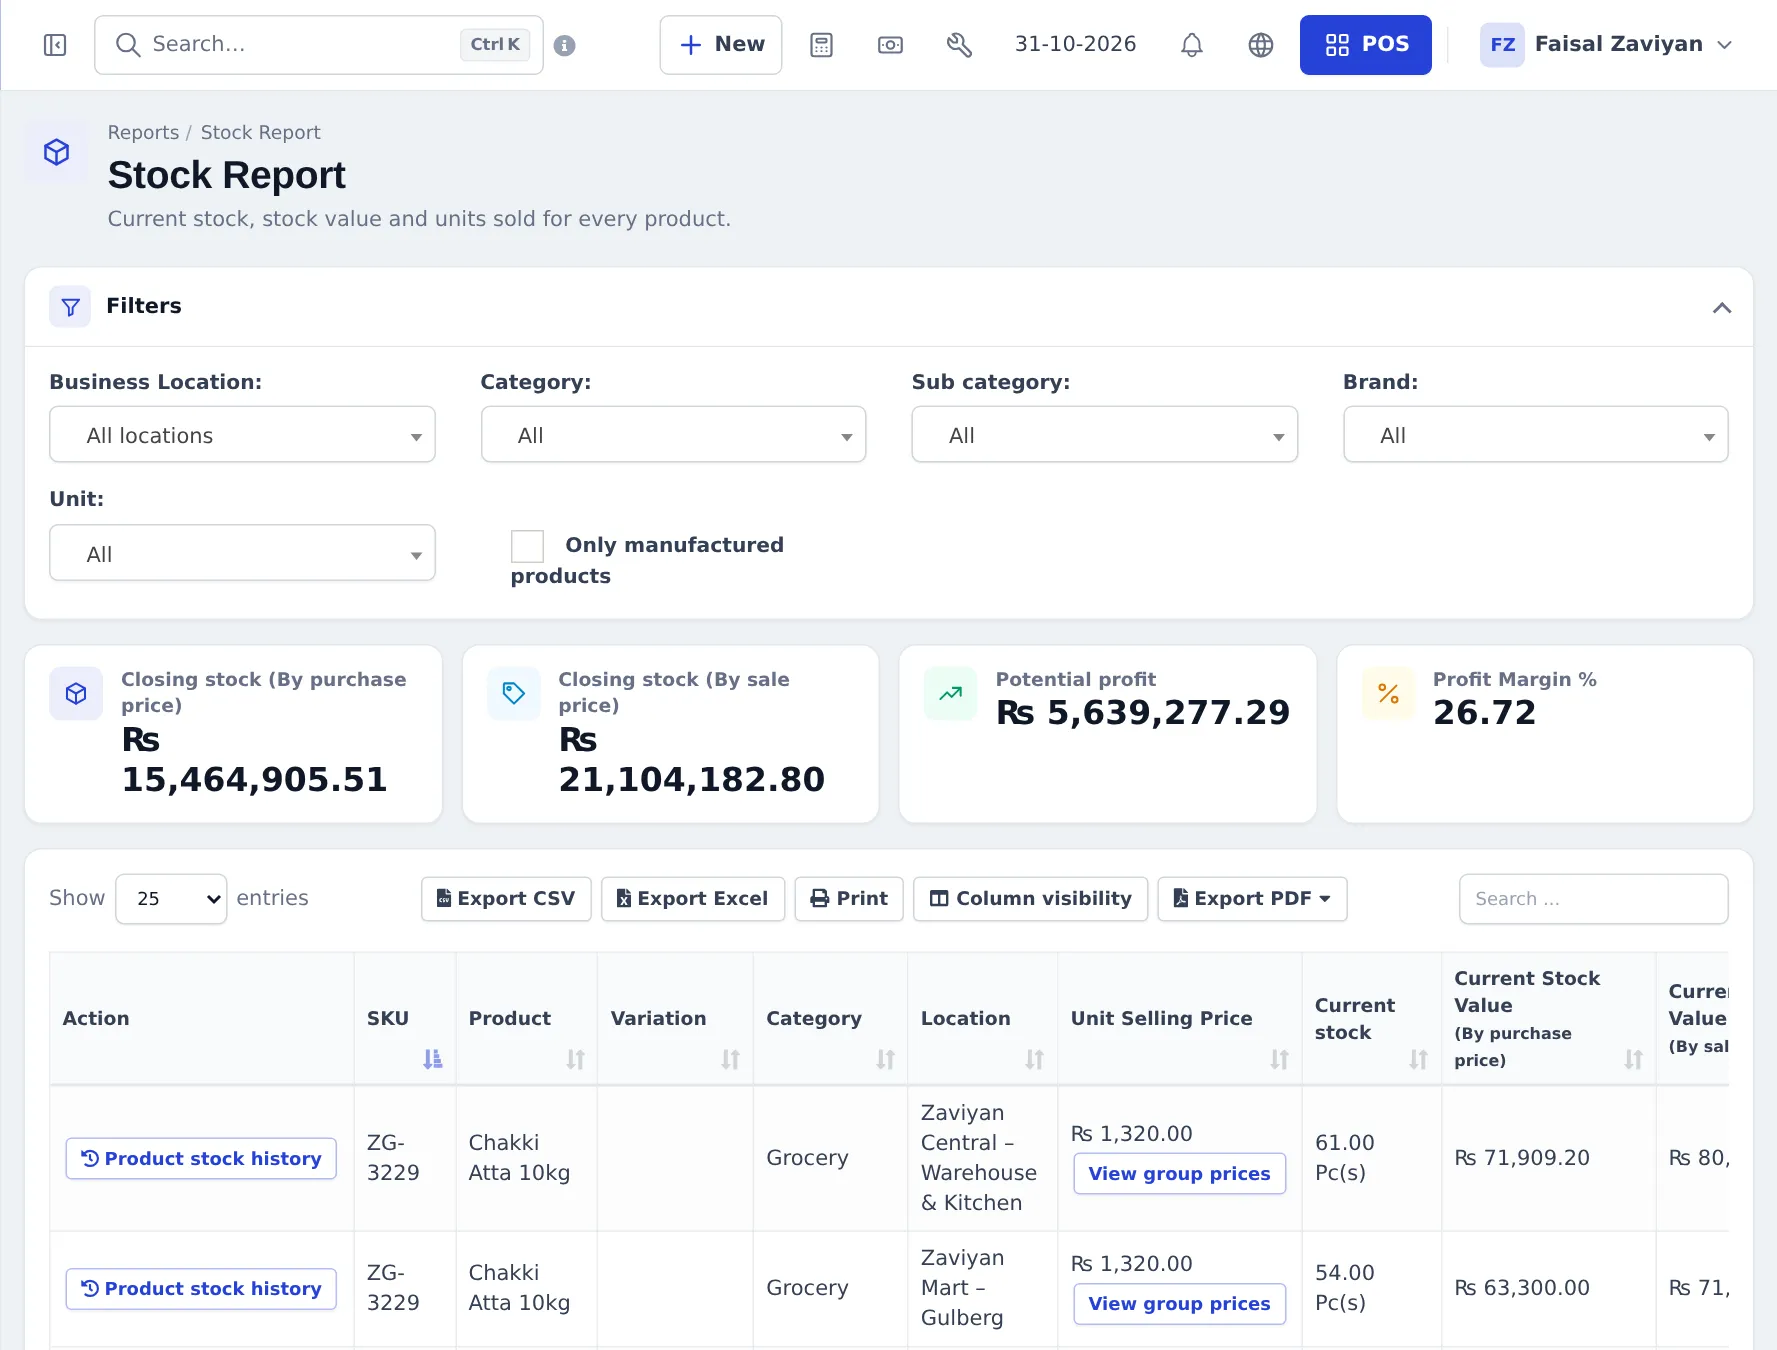
Task: Click the closing stock purchase price box icon
Action: pos(76,693)
